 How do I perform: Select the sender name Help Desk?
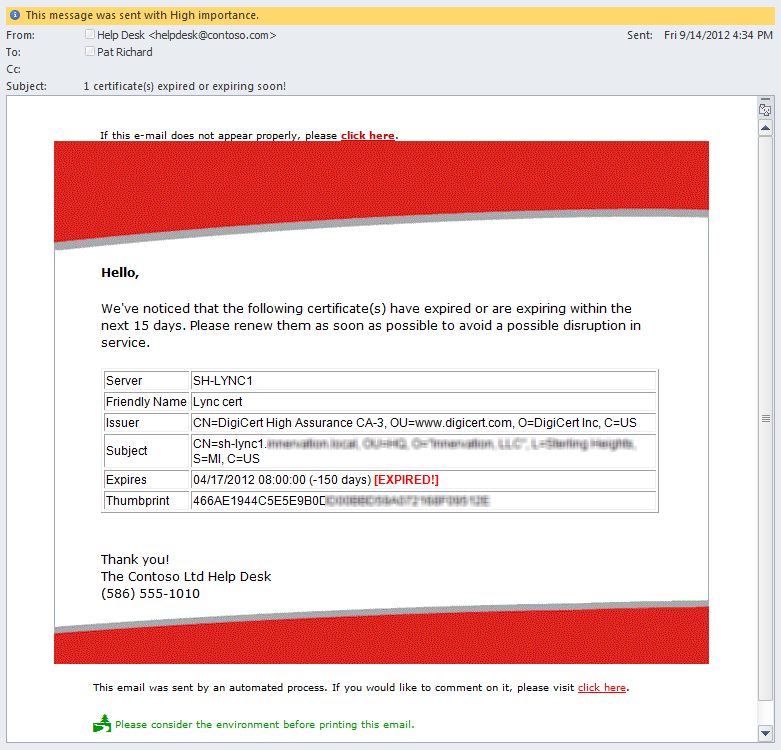[121, 35]
